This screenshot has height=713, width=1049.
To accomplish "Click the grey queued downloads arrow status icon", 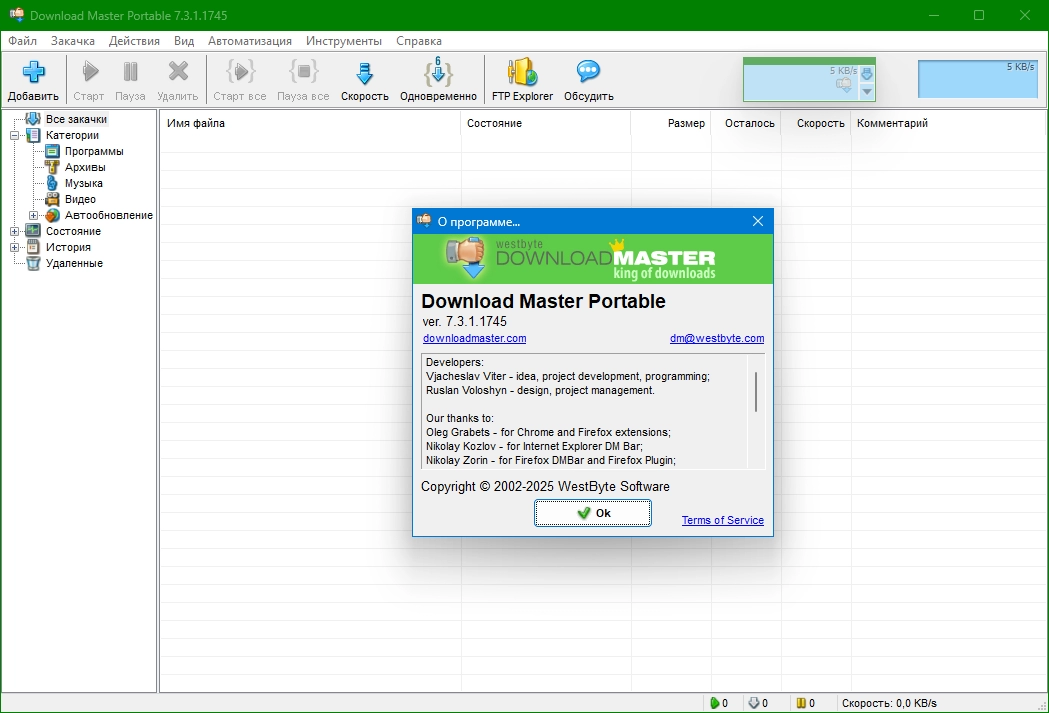I will [x=754, y=703].
